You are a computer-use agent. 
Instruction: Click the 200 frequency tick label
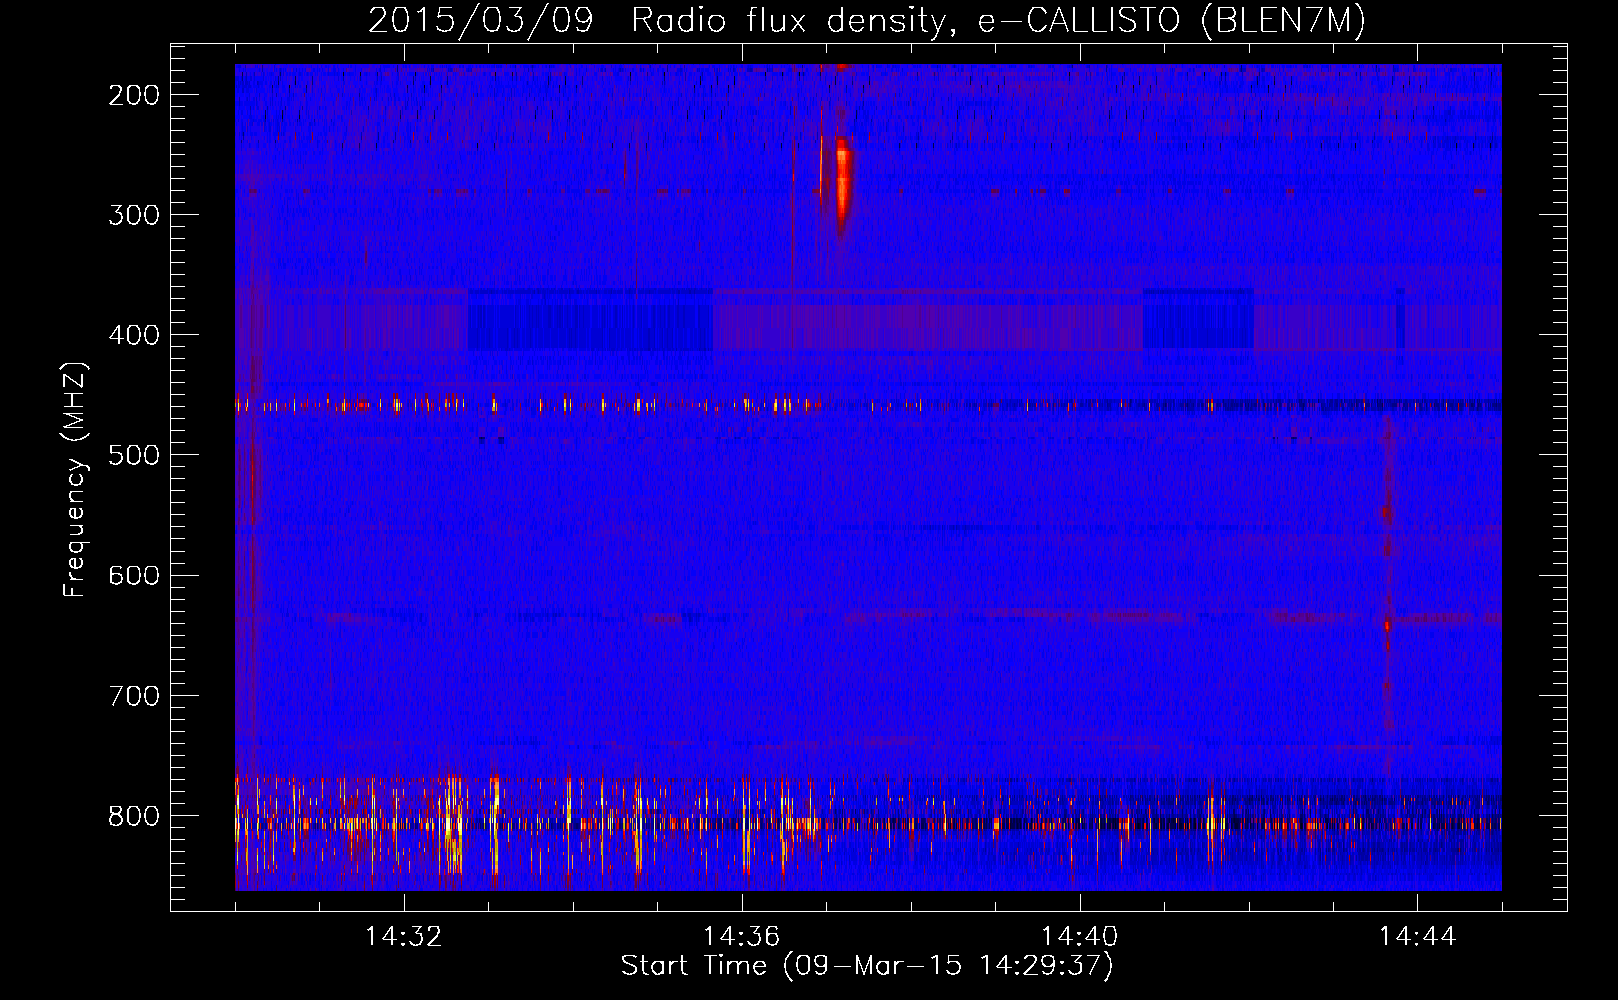(x=134, y=95)
